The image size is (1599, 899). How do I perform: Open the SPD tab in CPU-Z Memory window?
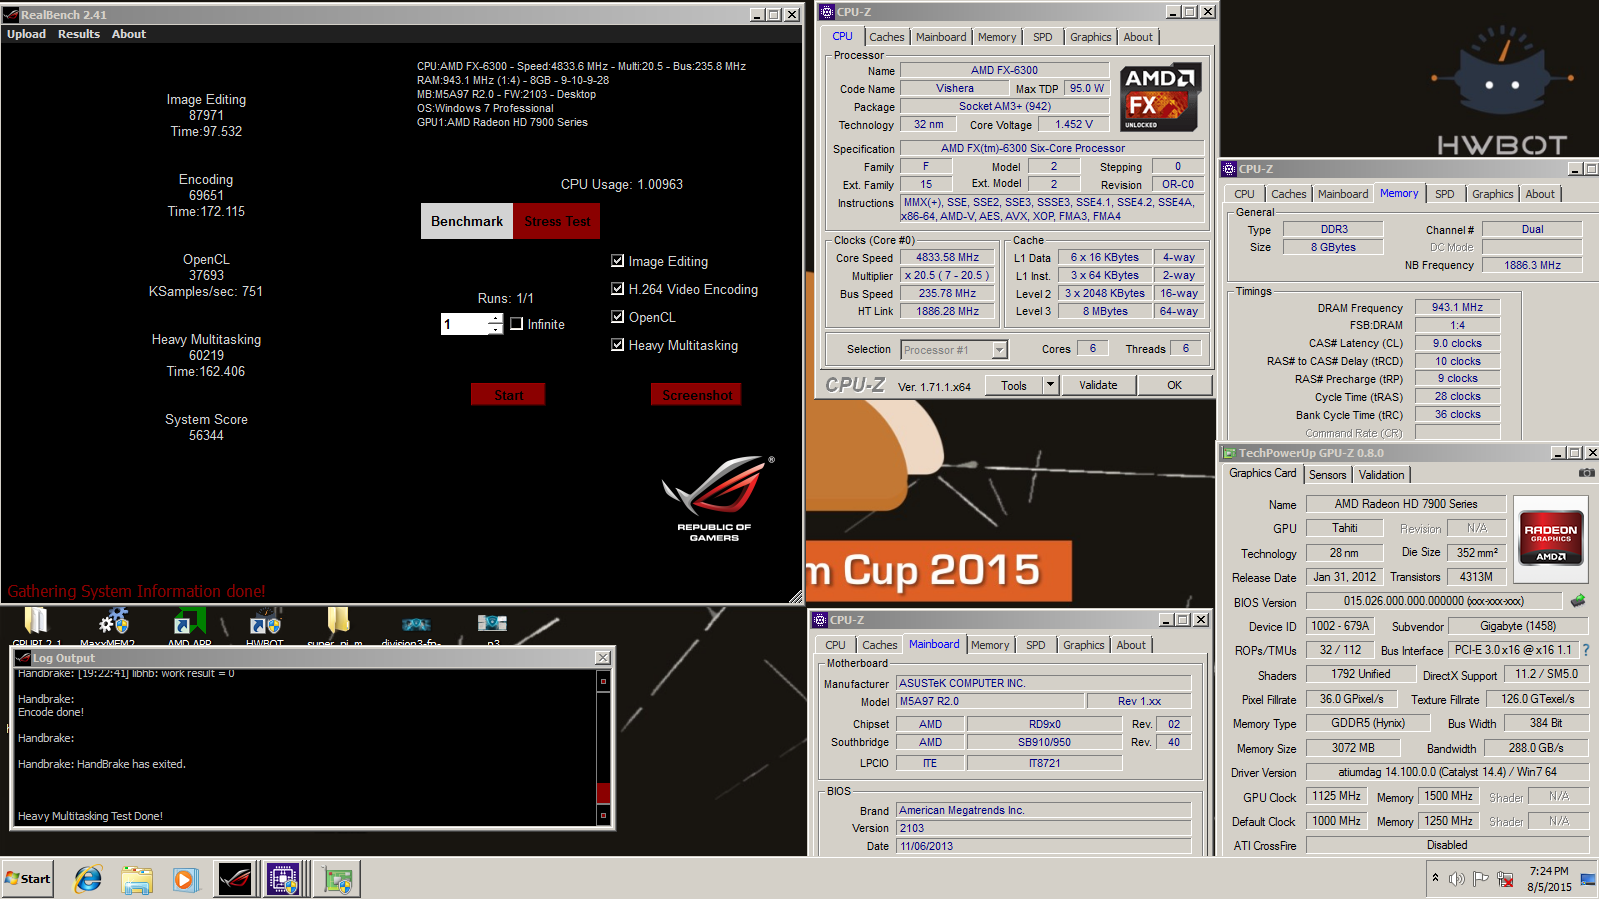point(1445,194)
